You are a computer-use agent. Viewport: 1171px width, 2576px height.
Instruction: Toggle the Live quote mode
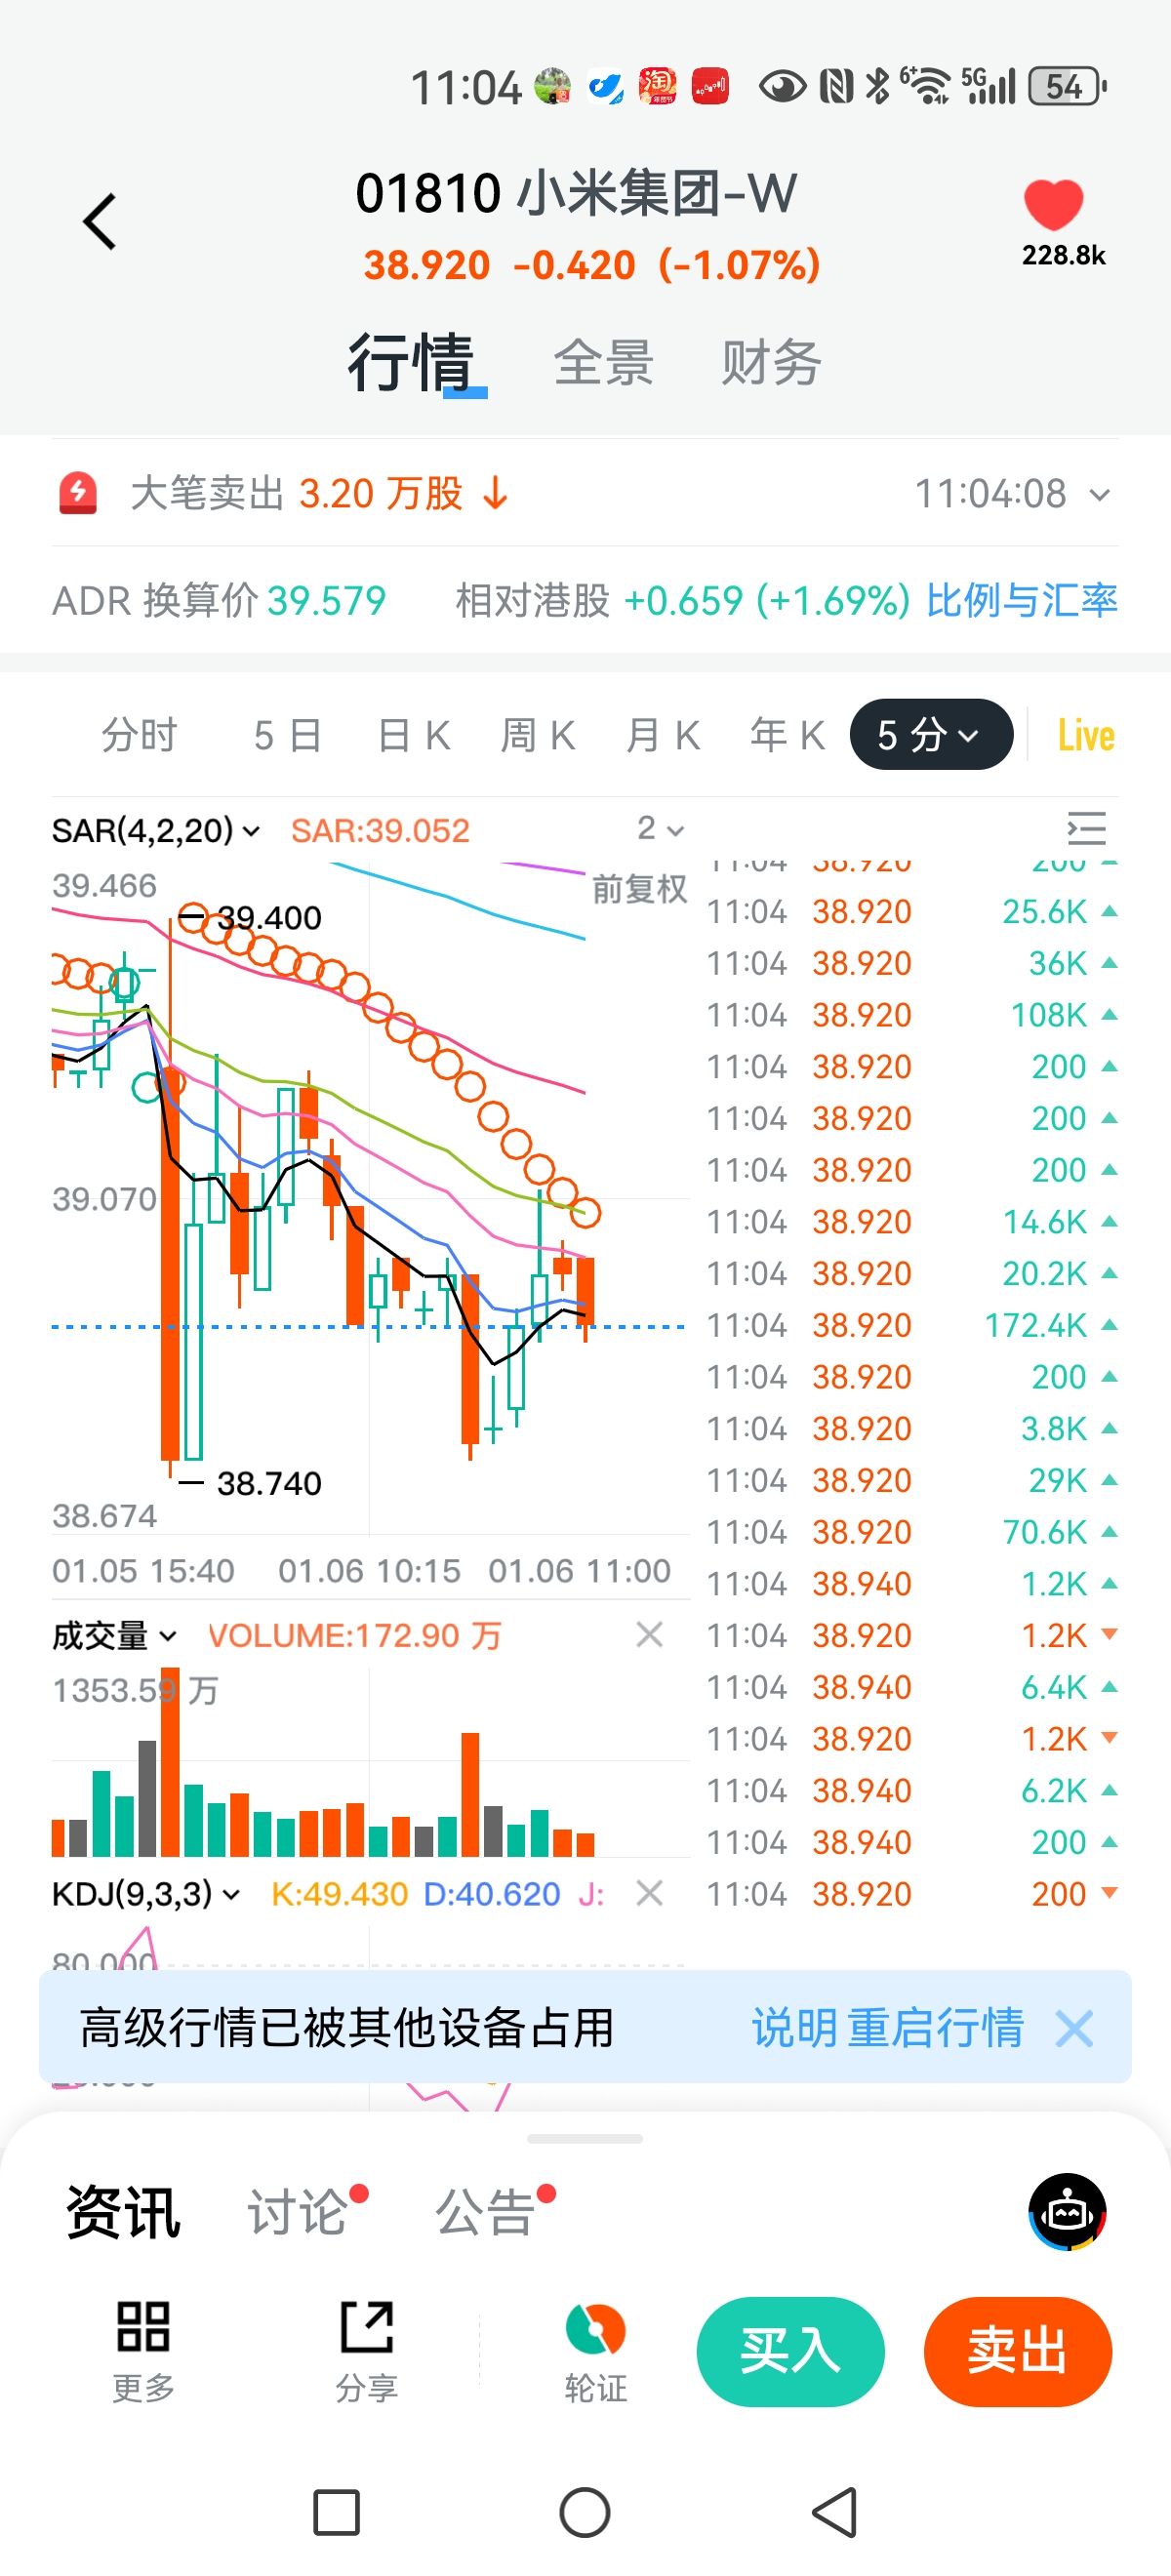pyautogui.click(x=1086, y=735)
